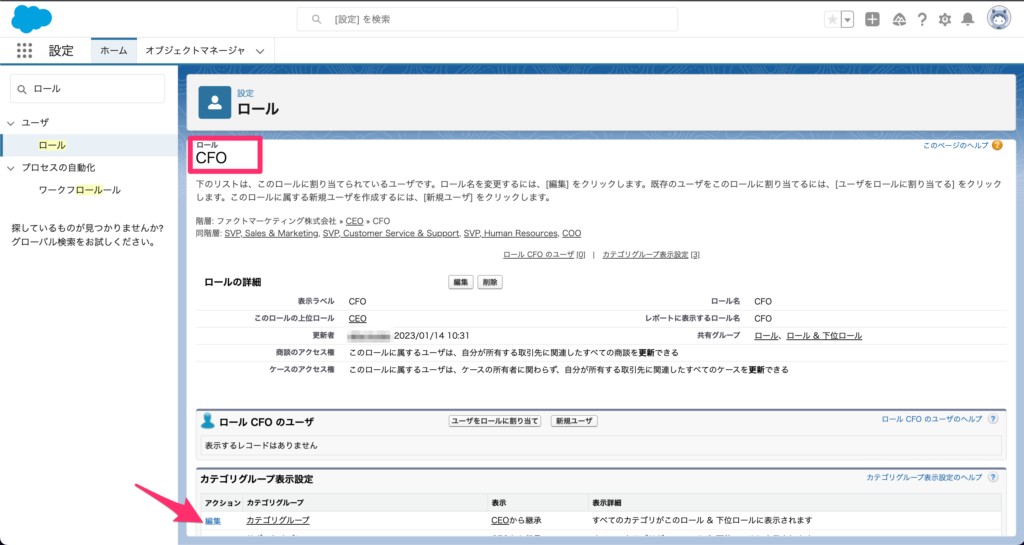
Task: Open CEO link in このロールの上位ロール
Action: pos(357,319)
